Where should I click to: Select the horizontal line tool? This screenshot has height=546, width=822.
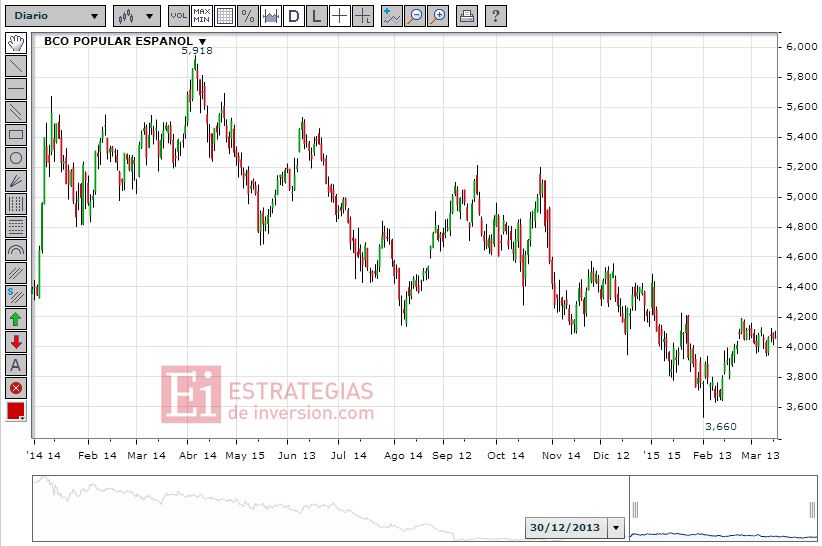(x=16, y=89)
